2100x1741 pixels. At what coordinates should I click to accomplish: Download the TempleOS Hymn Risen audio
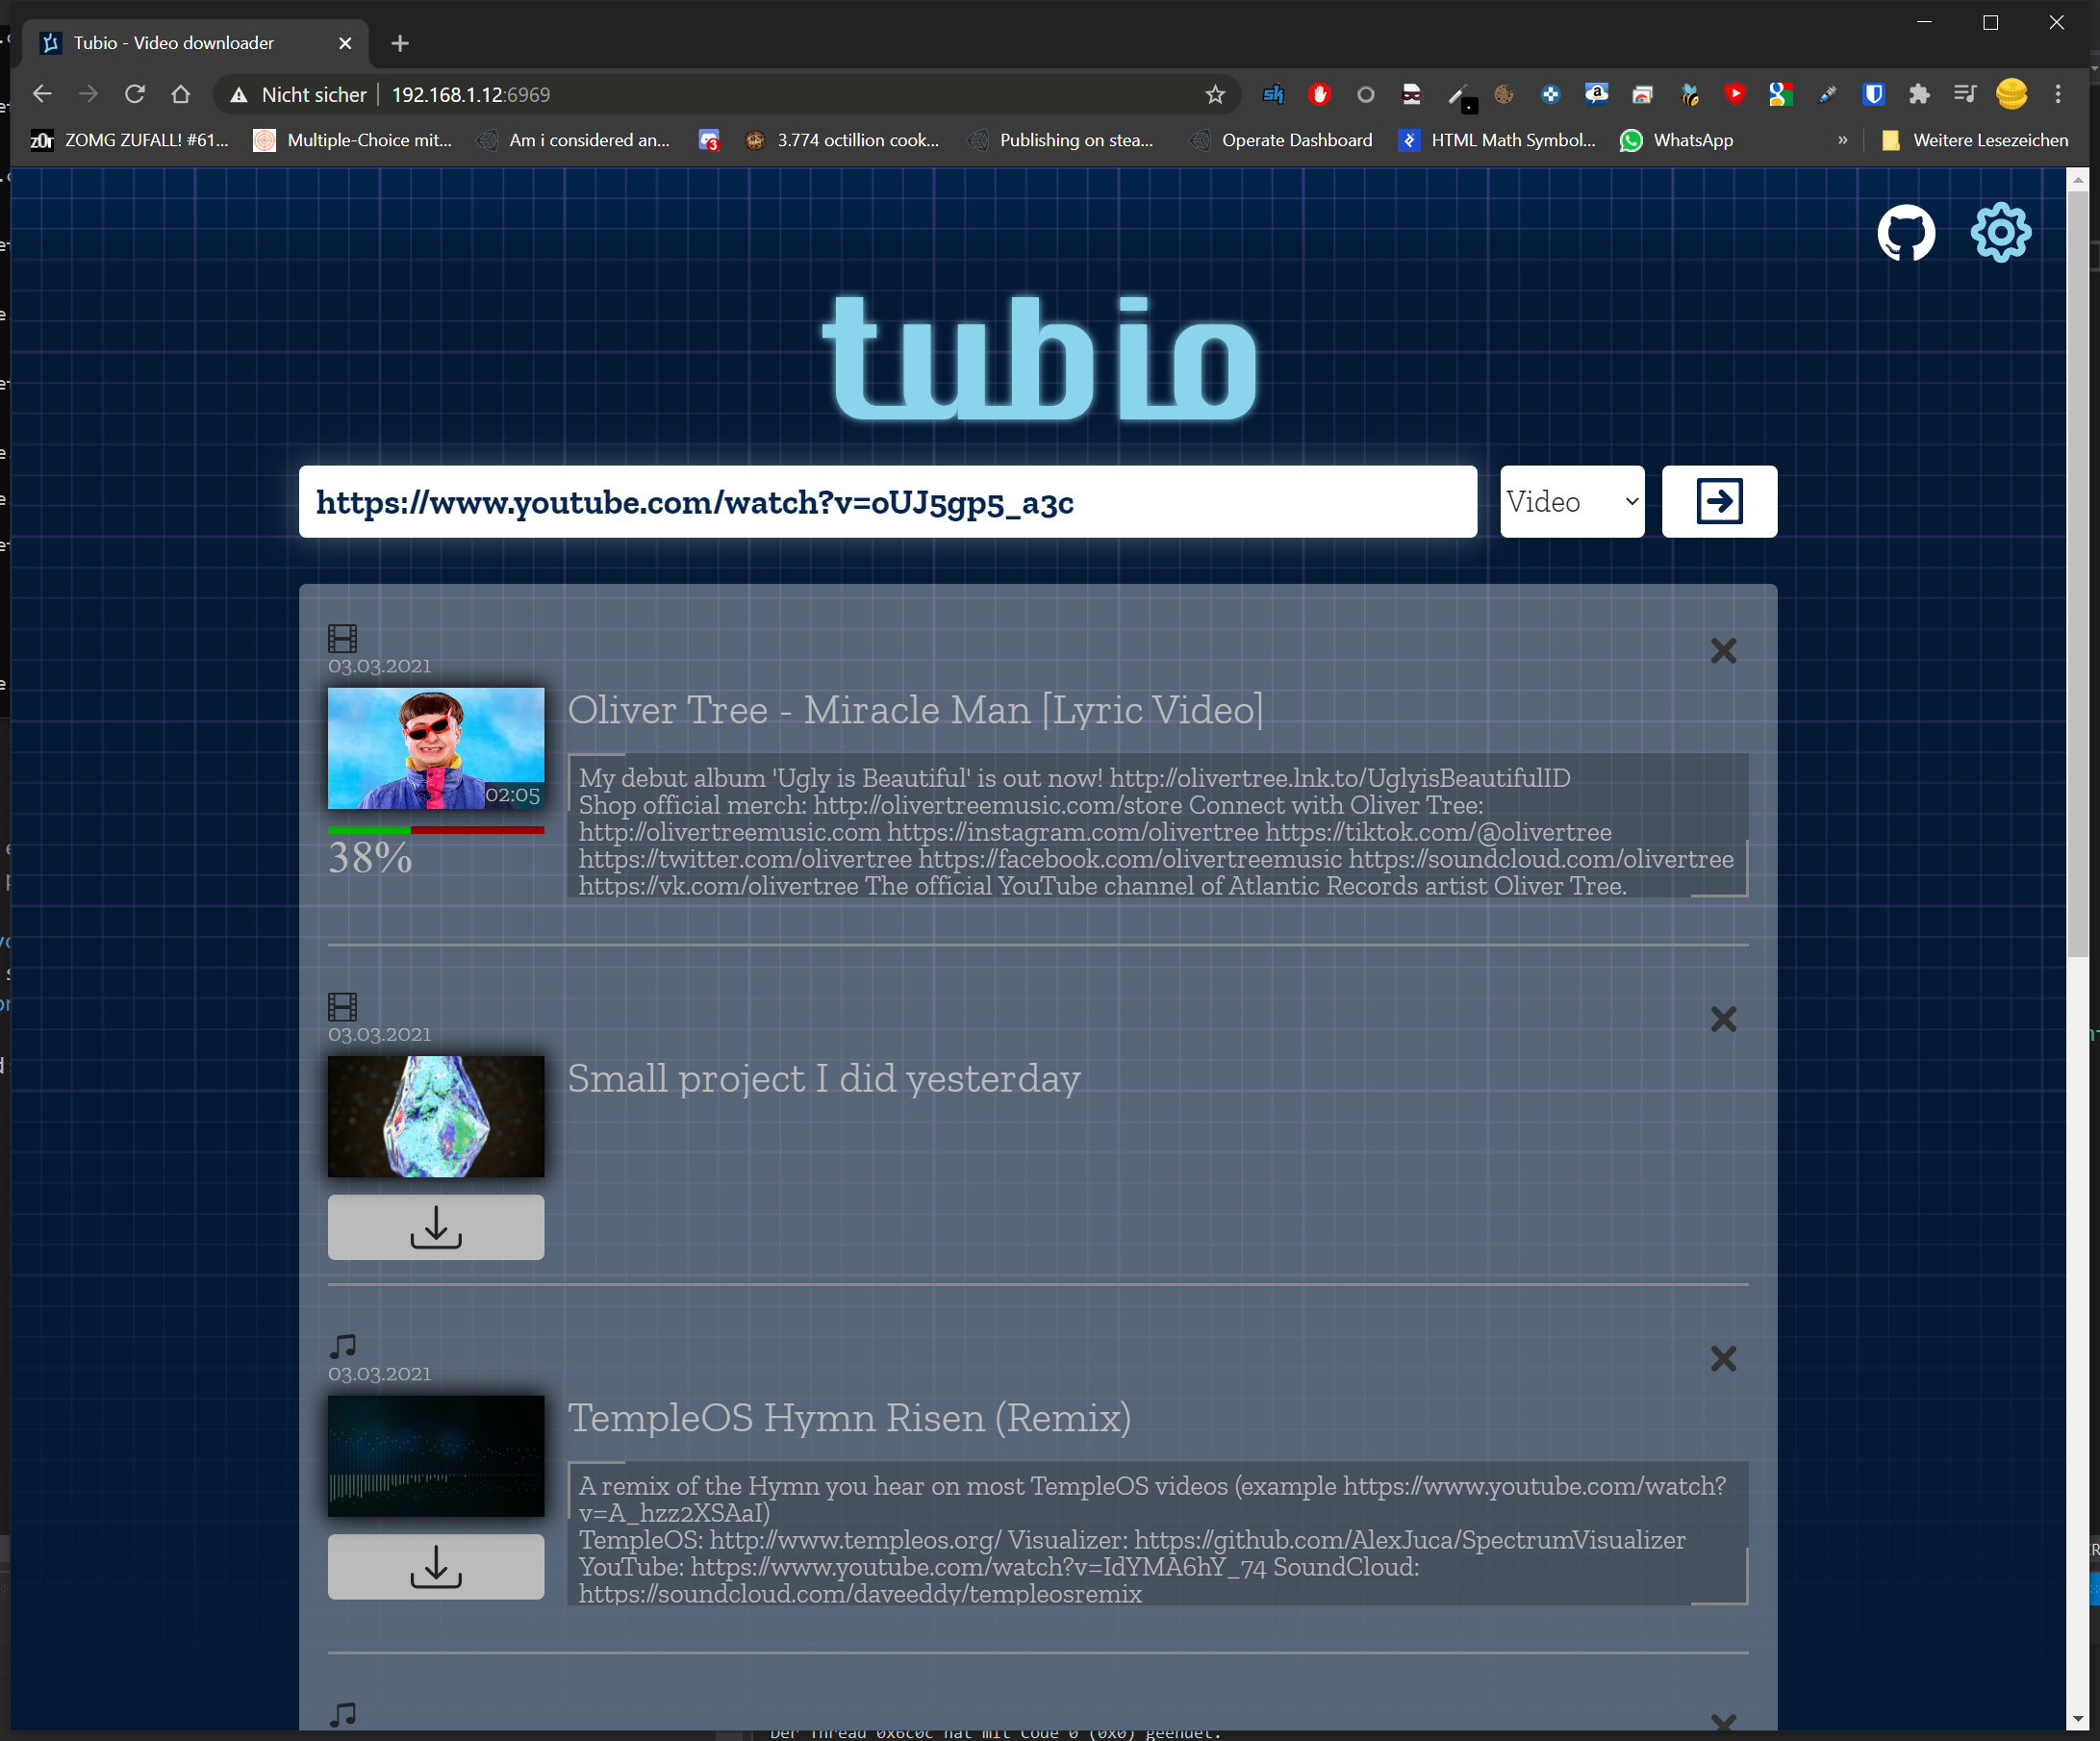coord(436,1566)
